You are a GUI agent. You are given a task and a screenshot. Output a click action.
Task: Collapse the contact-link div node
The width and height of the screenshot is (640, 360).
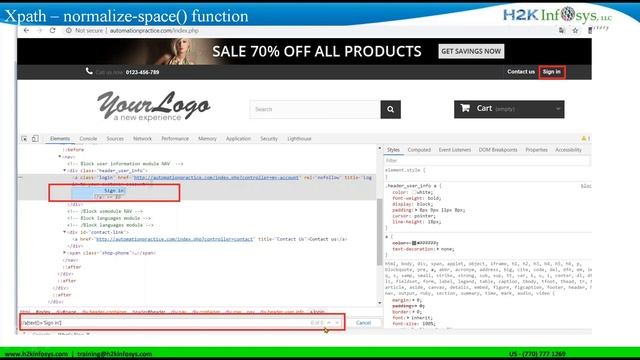64,232
